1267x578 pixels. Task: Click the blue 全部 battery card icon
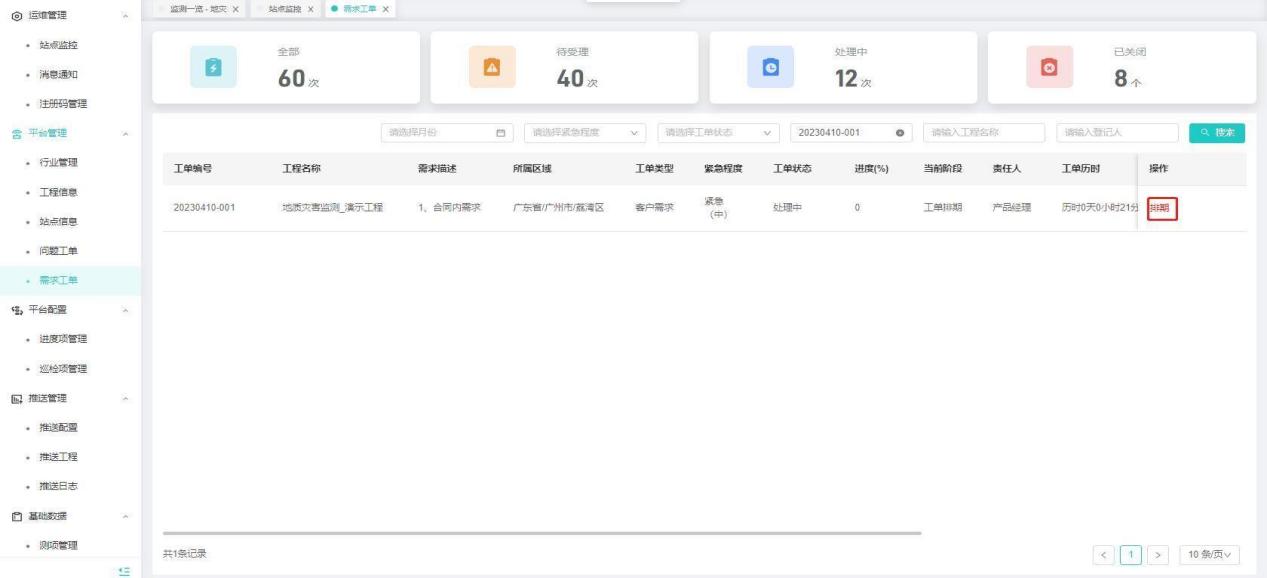211,67
